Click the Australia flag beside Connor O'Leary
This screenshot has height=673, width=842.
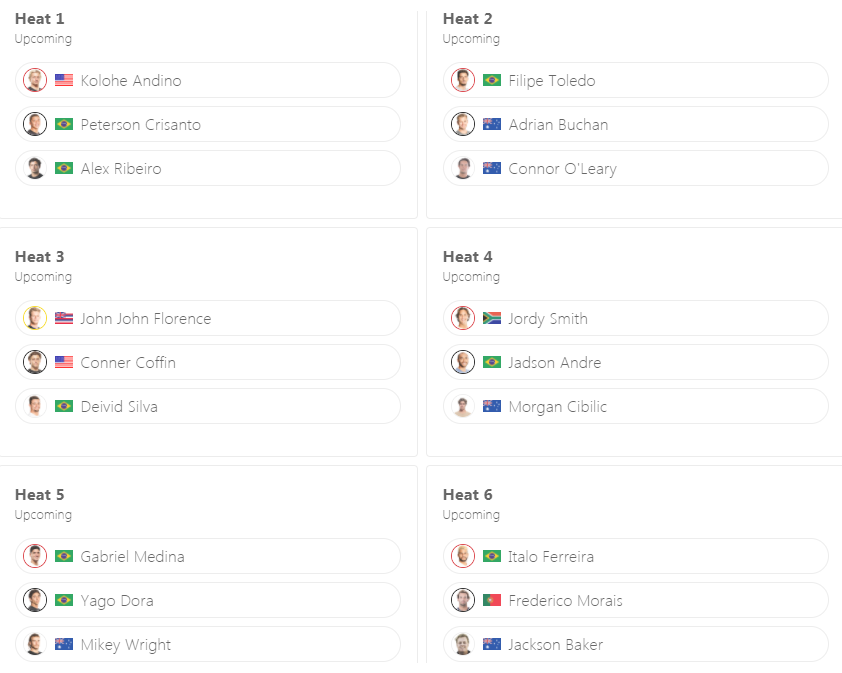492,168
